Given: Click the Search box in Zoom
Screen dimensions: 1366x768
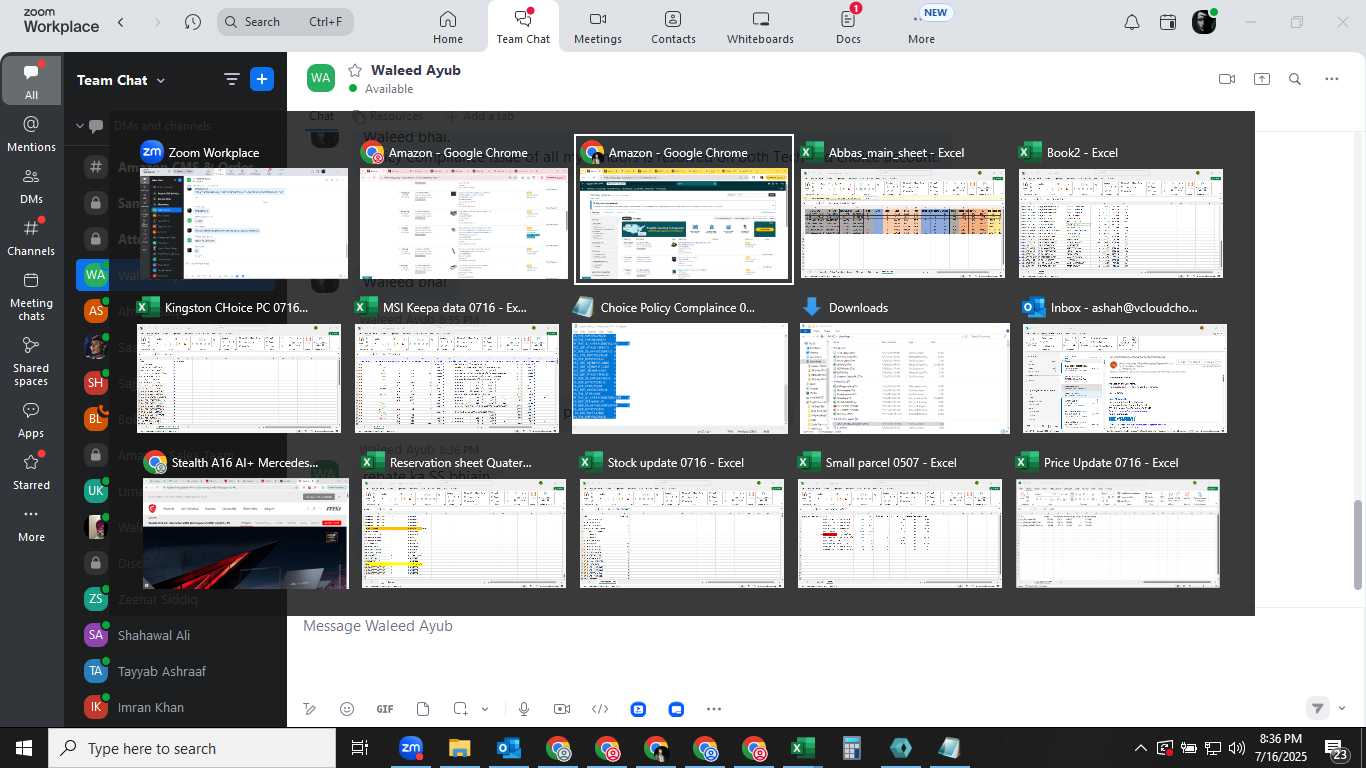Looking at the screenshot, I should coord(285,22).
